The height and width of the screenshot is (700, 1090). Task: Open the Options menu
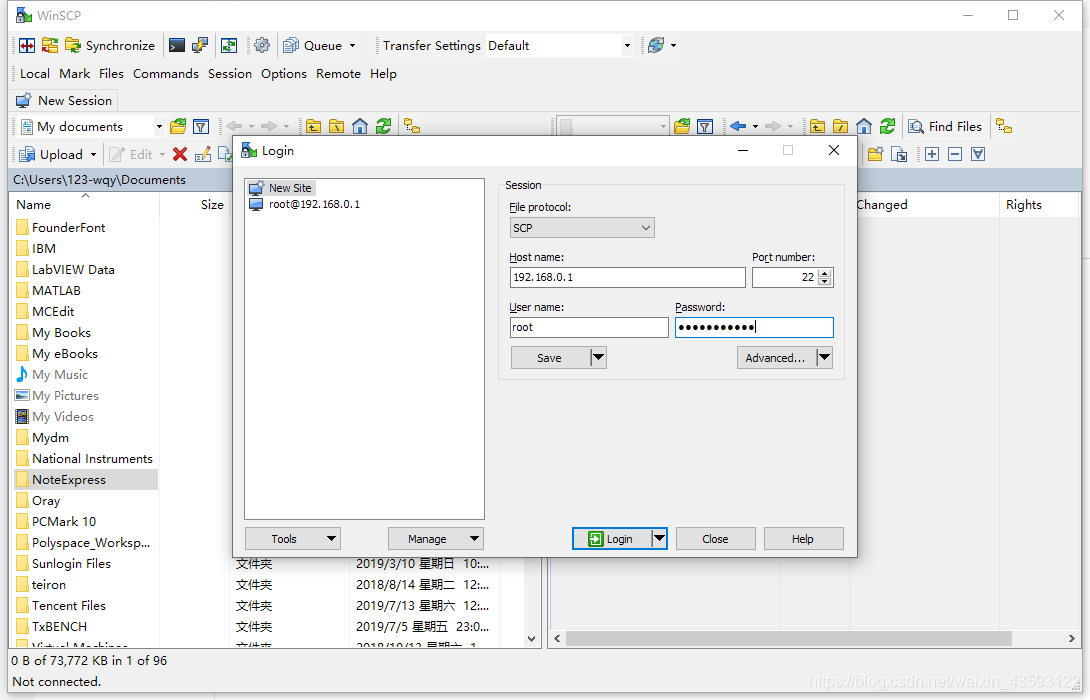click(284, 74)
